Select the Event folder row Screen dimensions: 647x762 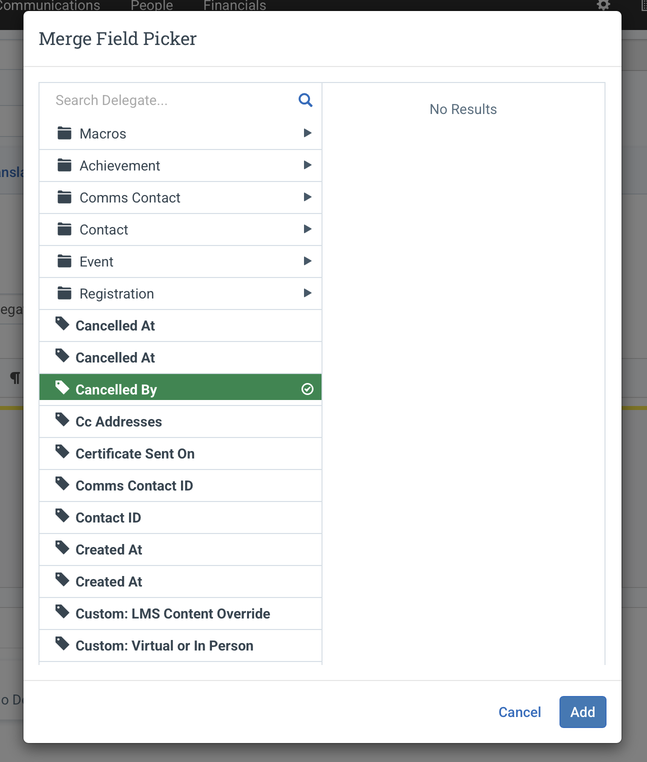180,261
